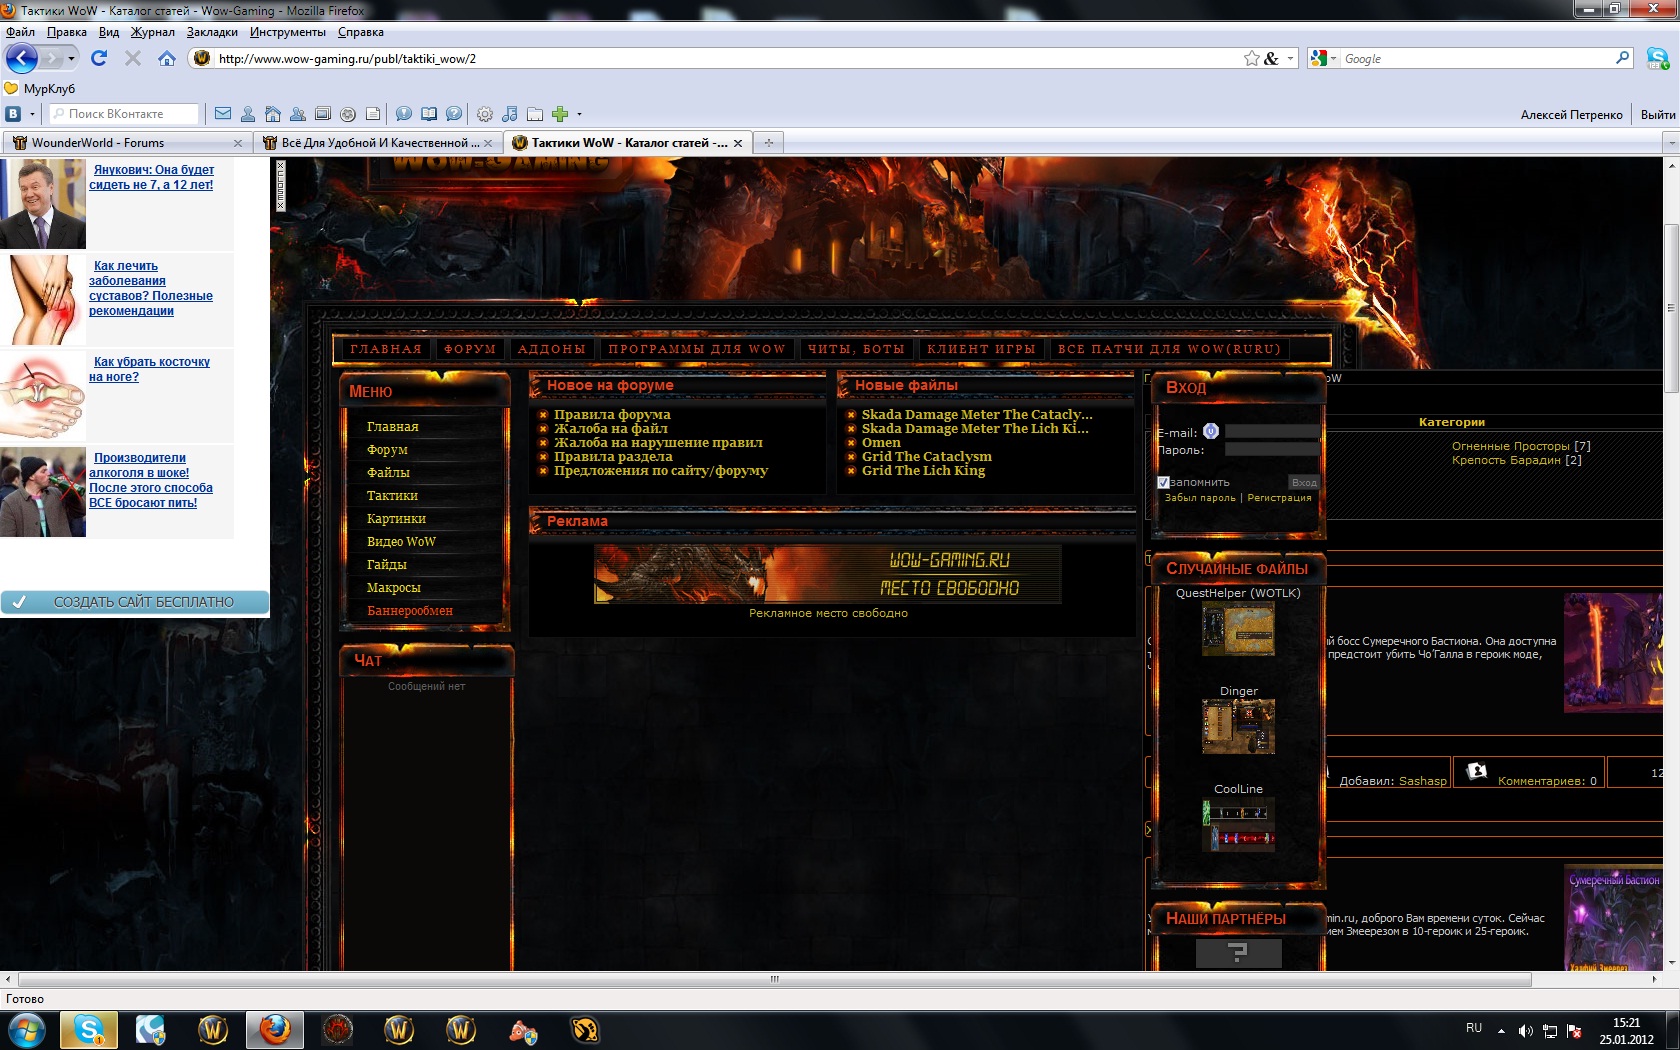Open the 'Забыл пароль' link
Image resolution: width=1680 pixels, height=1050 pixels.
pos(1200,498)
